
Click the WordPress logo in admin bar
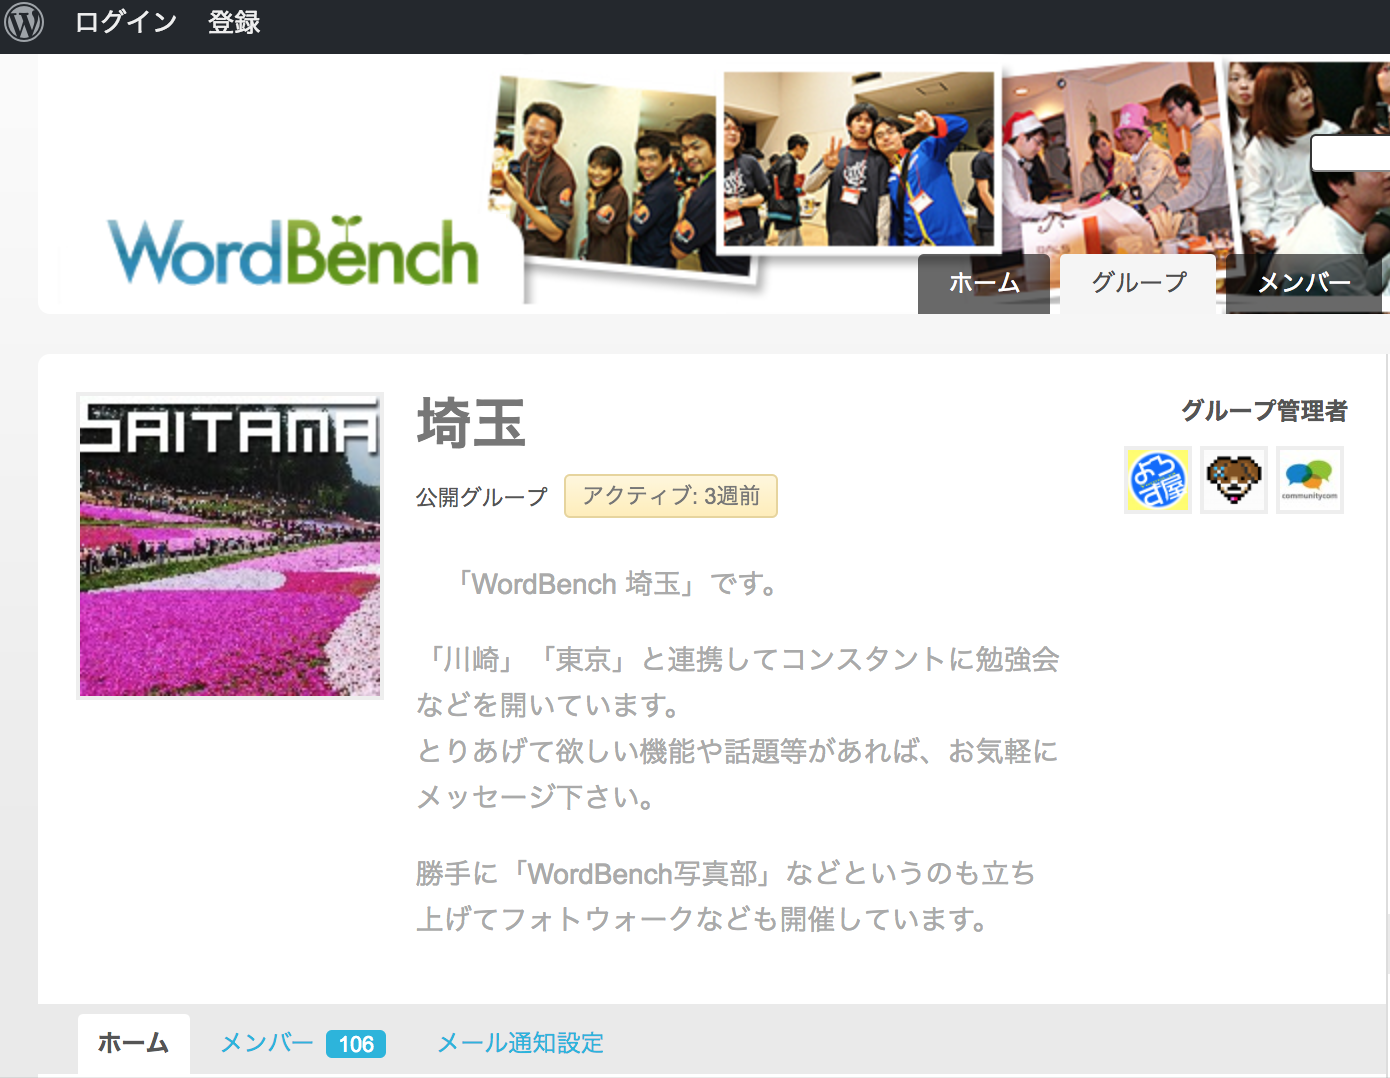(24, 22)
